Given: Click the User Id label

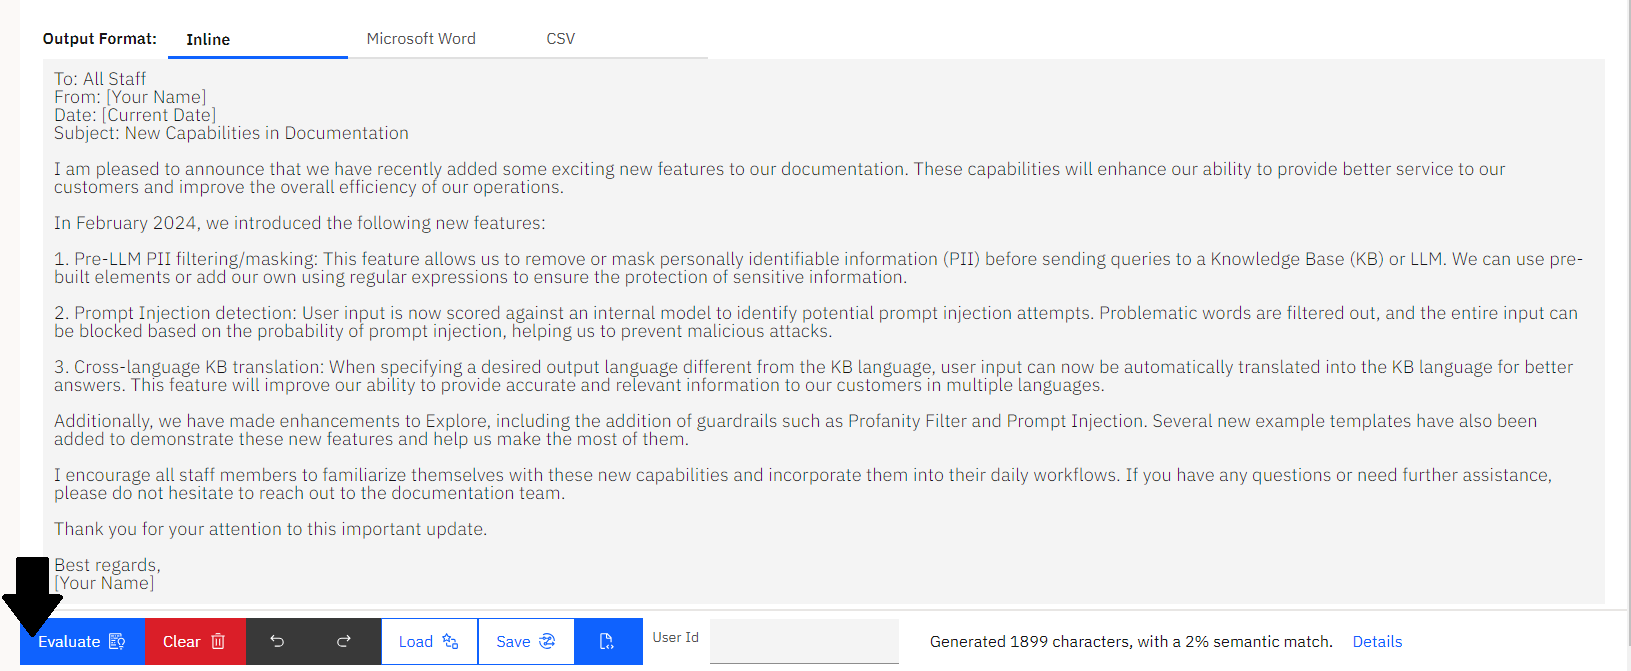Looking at the screenshot, I should click(x=676, y=638).
